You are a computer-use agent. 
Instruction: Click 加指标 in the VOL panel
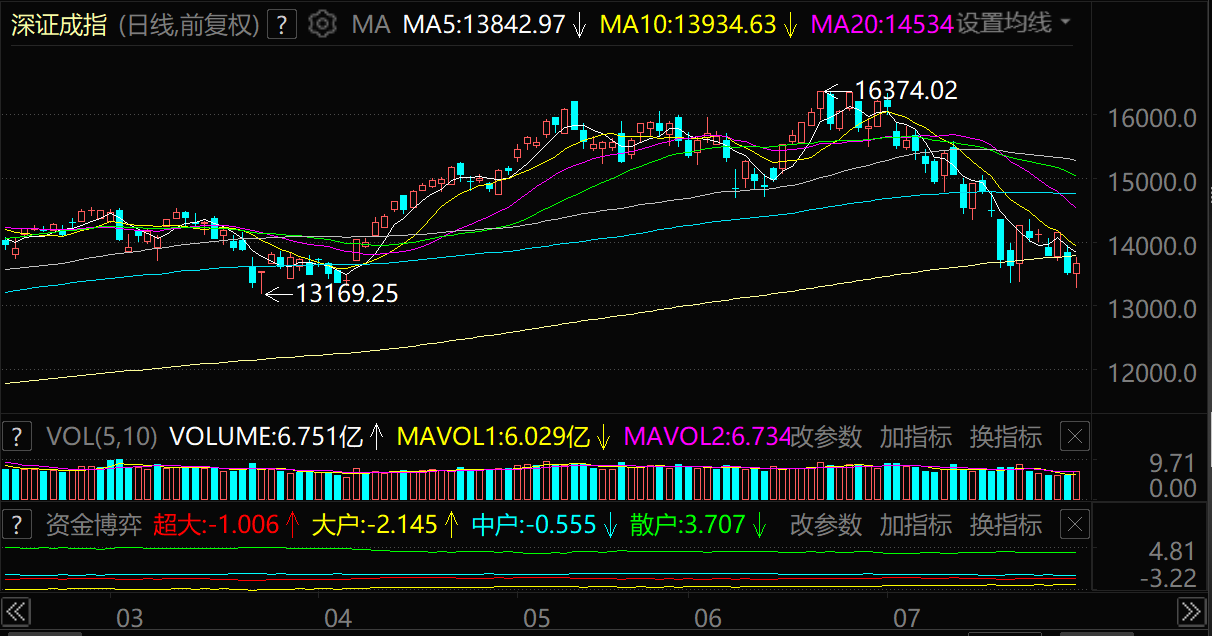point(915,437)
